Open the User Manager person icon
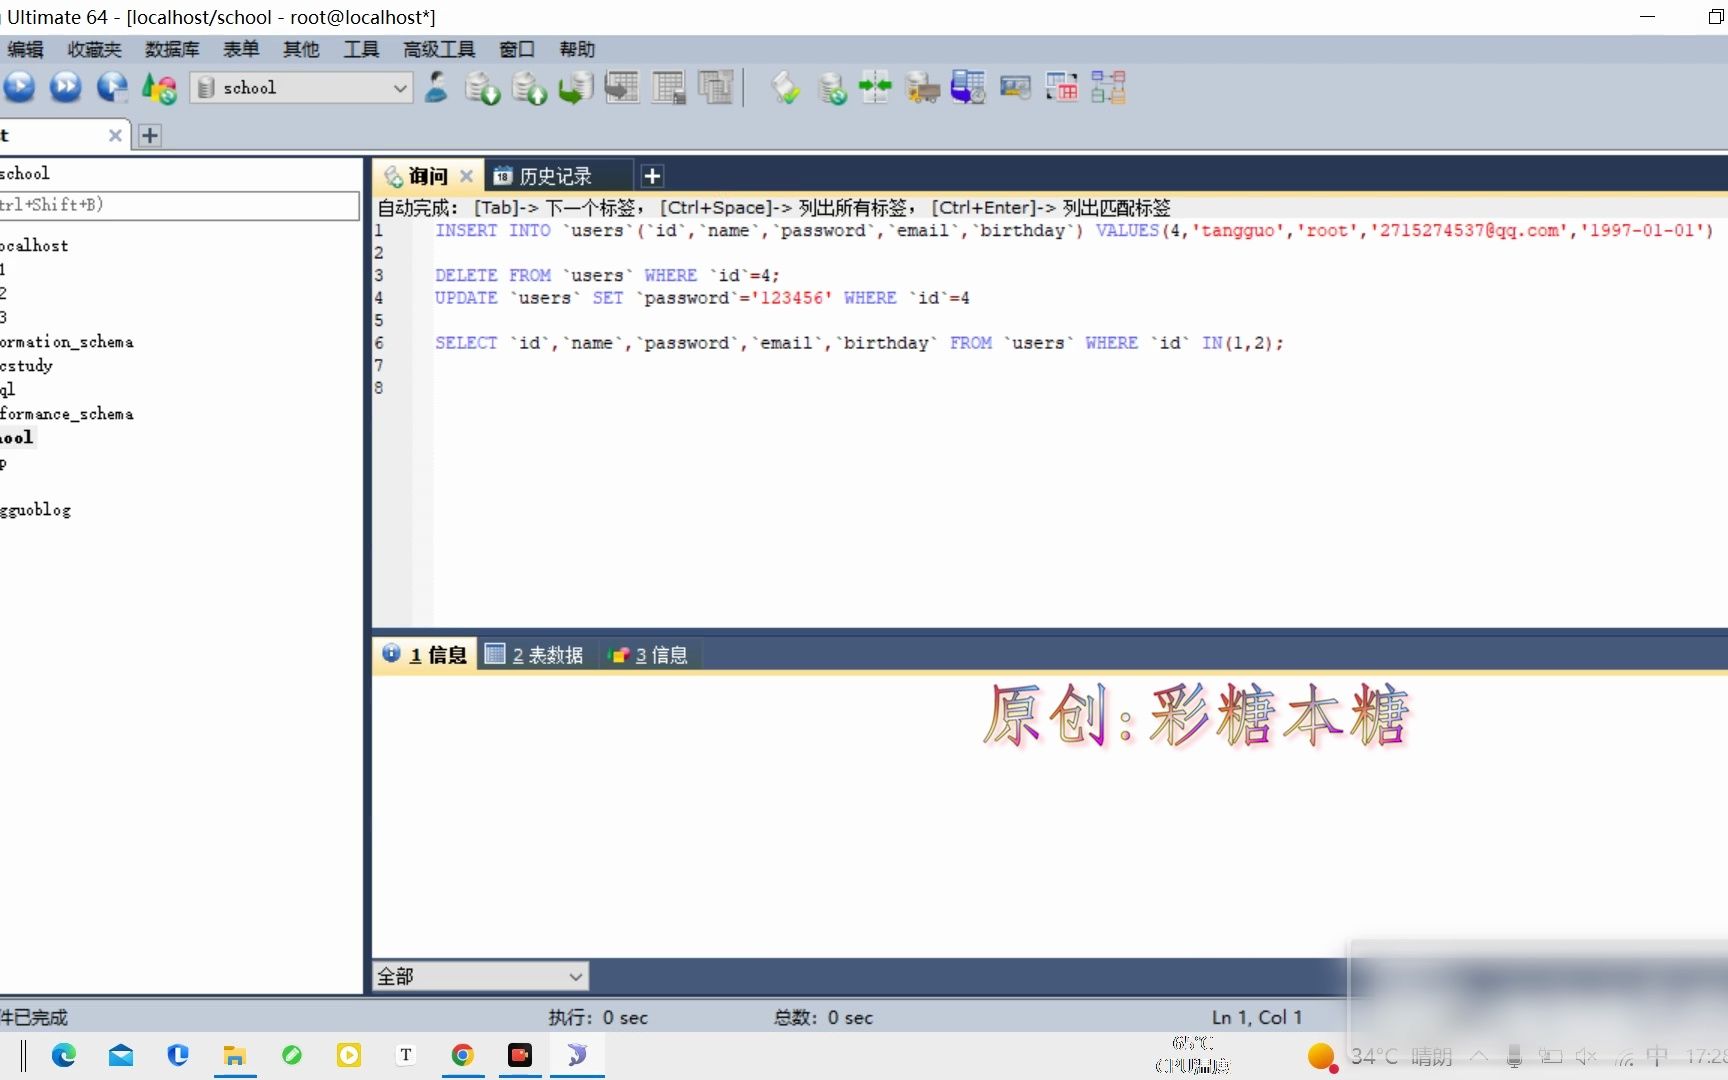The width and height of the screenshot is (1728, 1080). pos(436,87)
